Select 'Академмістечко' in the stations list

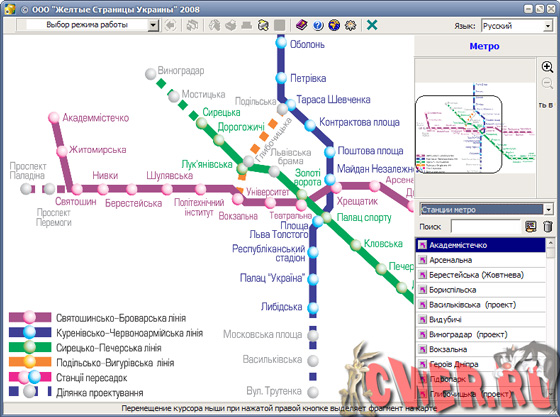coord(481,245)
